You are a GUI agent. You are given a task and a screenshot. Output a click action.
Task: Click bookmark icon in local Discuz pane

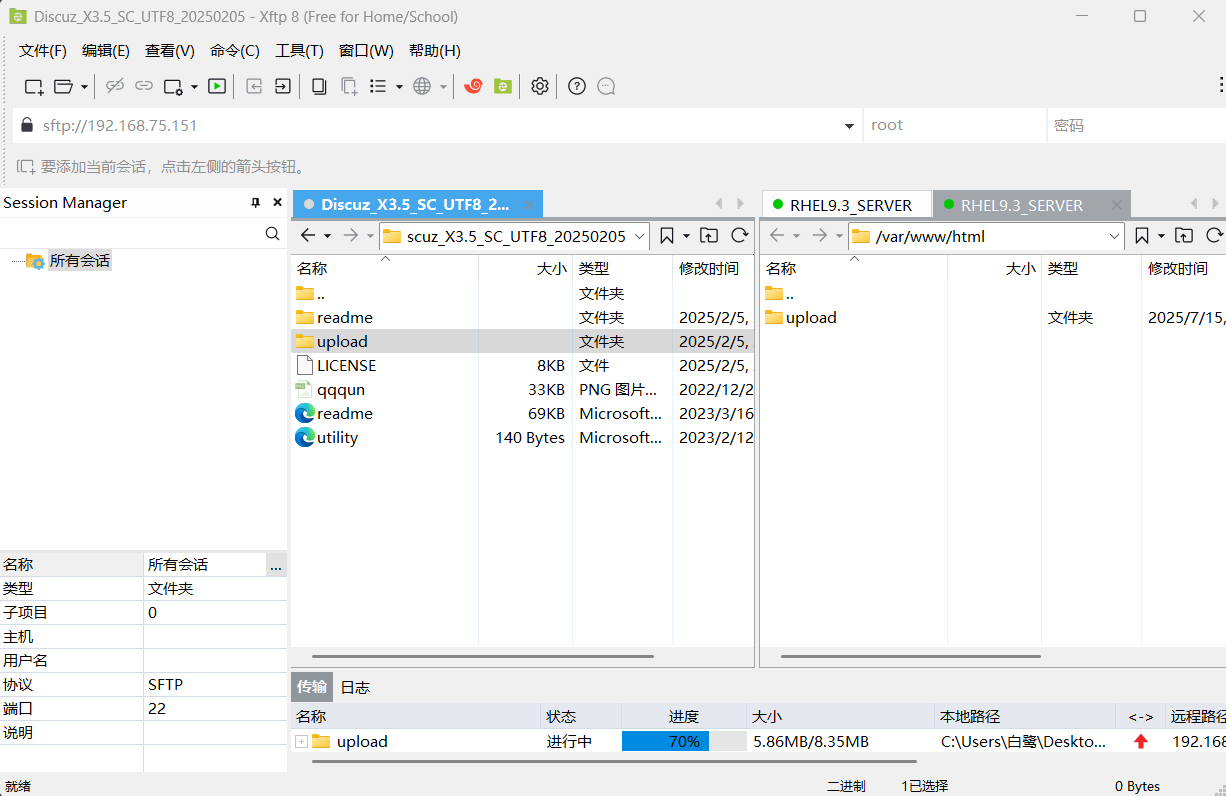coord(667,235)
